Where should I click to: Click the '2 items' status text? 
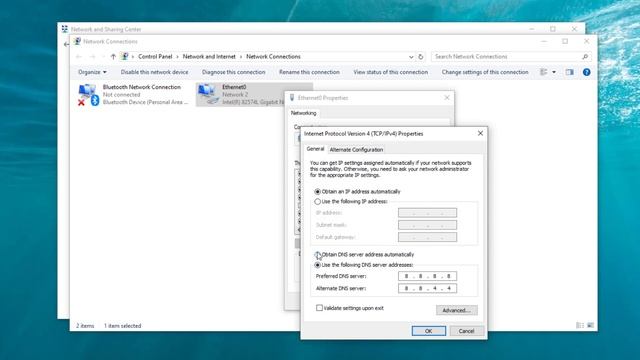point(85,326)
